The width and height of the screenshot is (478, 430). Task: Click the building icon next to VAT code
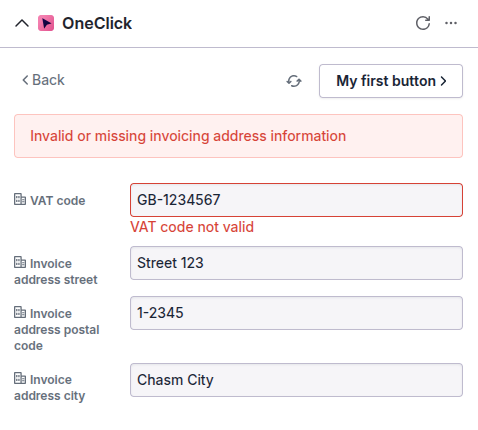(x=20, y=199)
